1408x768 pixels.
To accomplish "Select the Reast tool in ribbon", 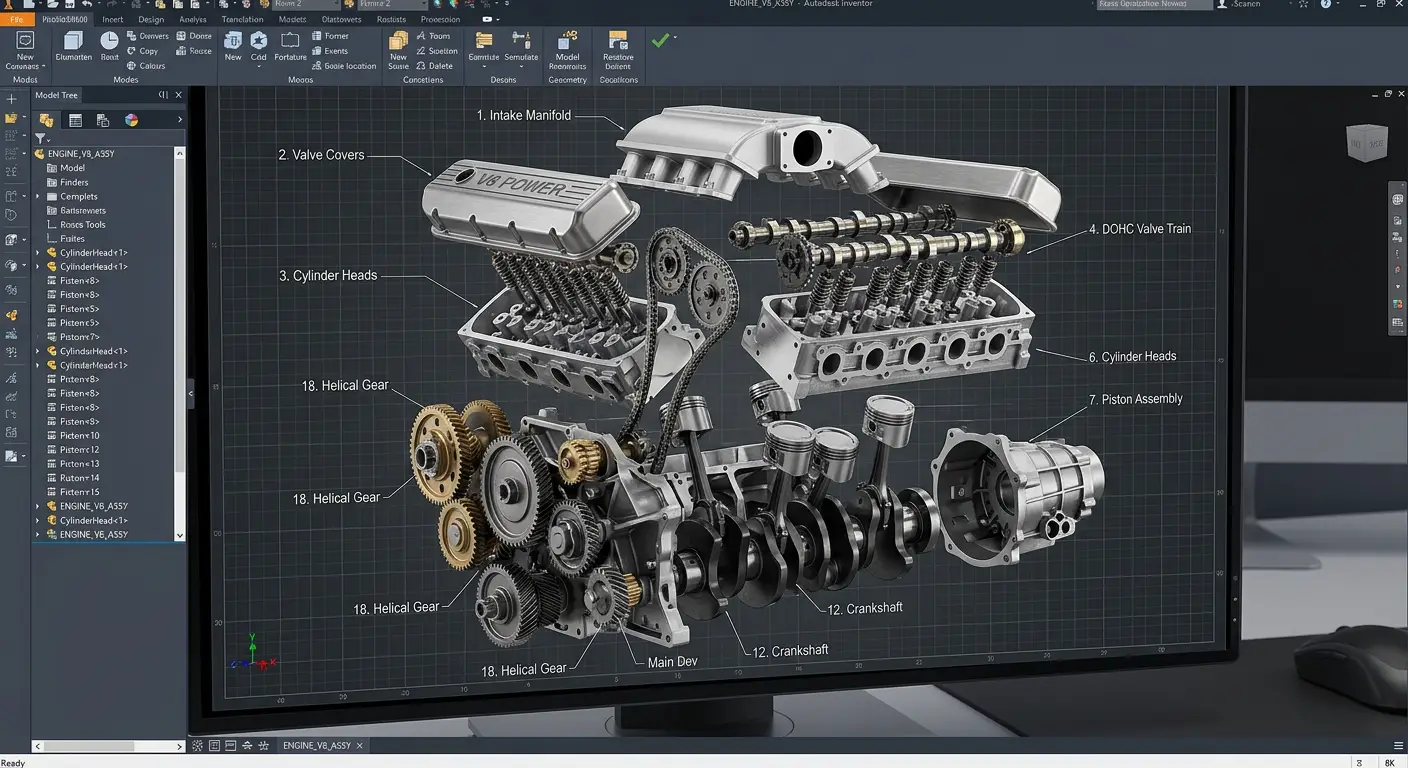I will [110, 46].
